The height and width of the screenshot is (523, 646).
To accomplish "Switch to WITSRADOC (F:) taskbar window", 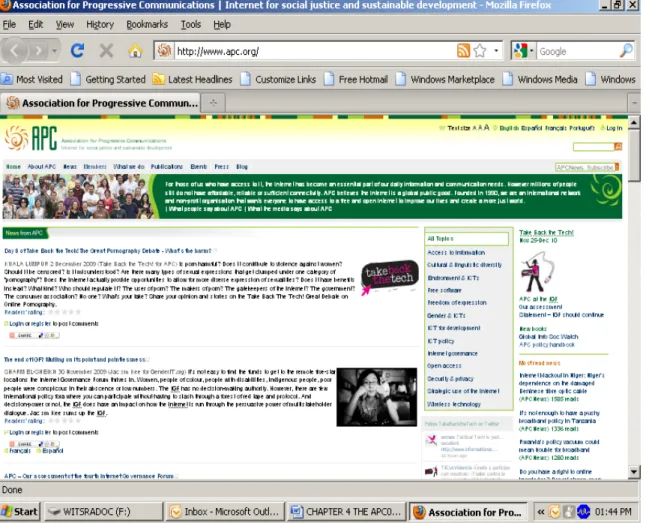I will [103, 511].
